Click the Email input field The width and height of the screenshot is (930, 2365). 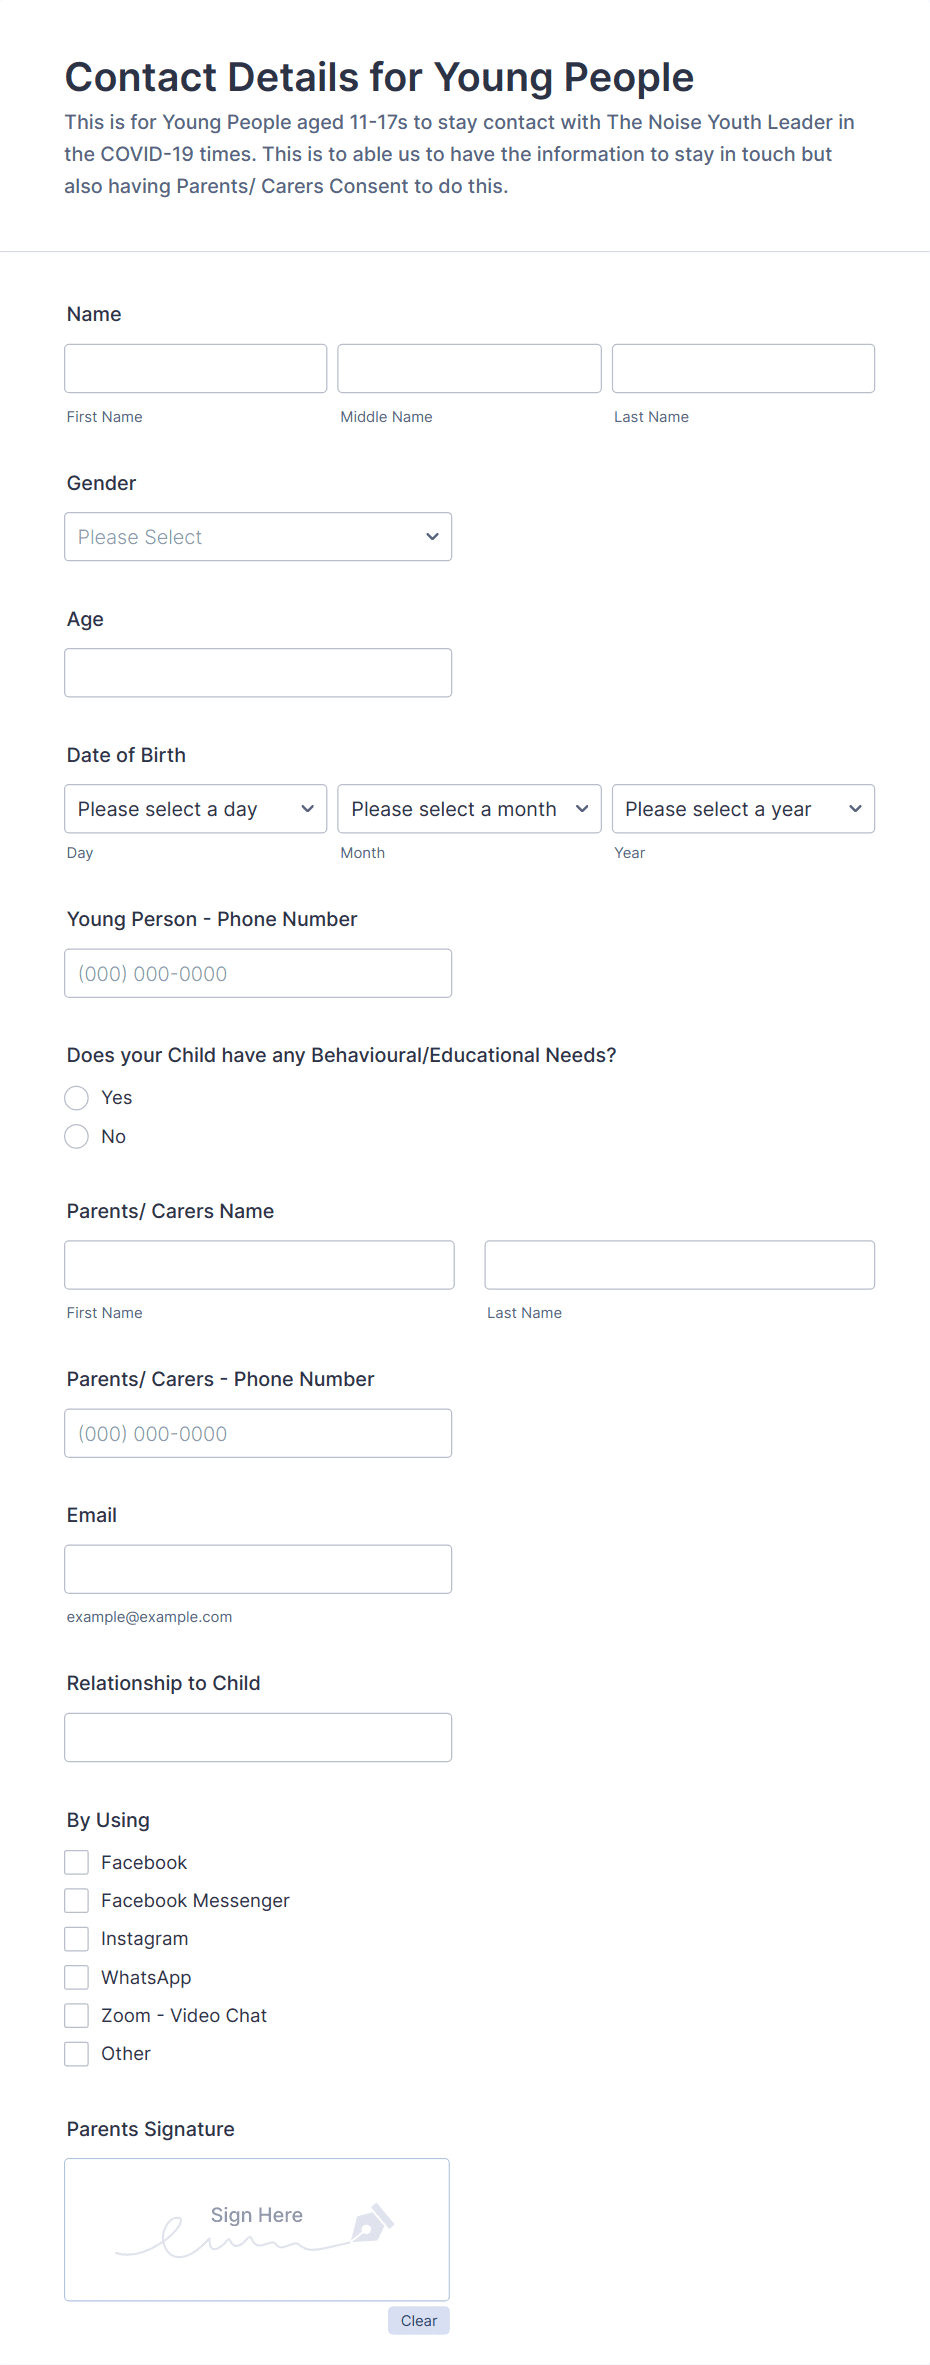click(258, 1568)
